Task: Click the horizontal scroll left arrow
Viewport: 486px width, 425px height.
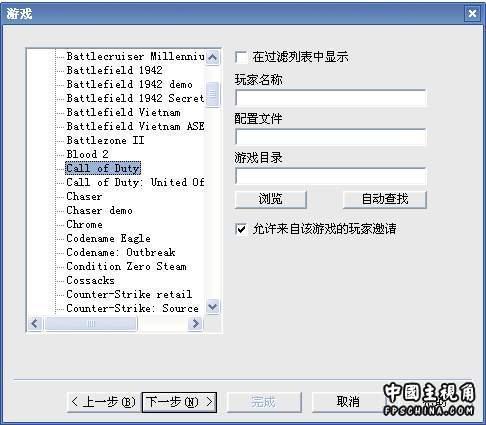Action: pyautogui.click(x=35, y=323)
